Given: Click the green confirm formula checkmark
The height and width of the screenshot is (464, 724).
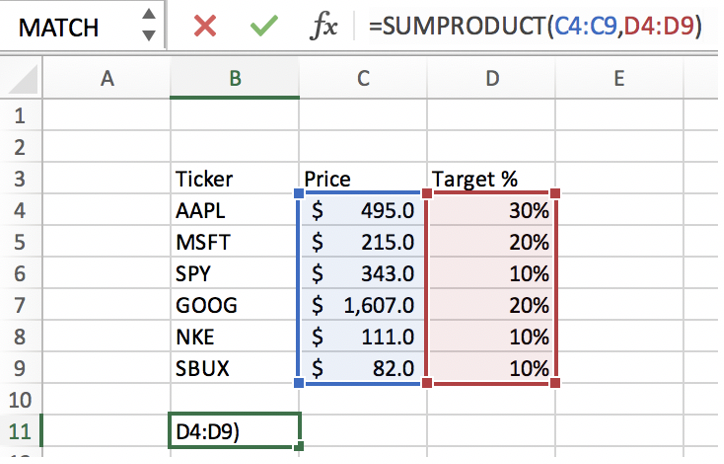Looking at the screenshot, I should 264,26.
